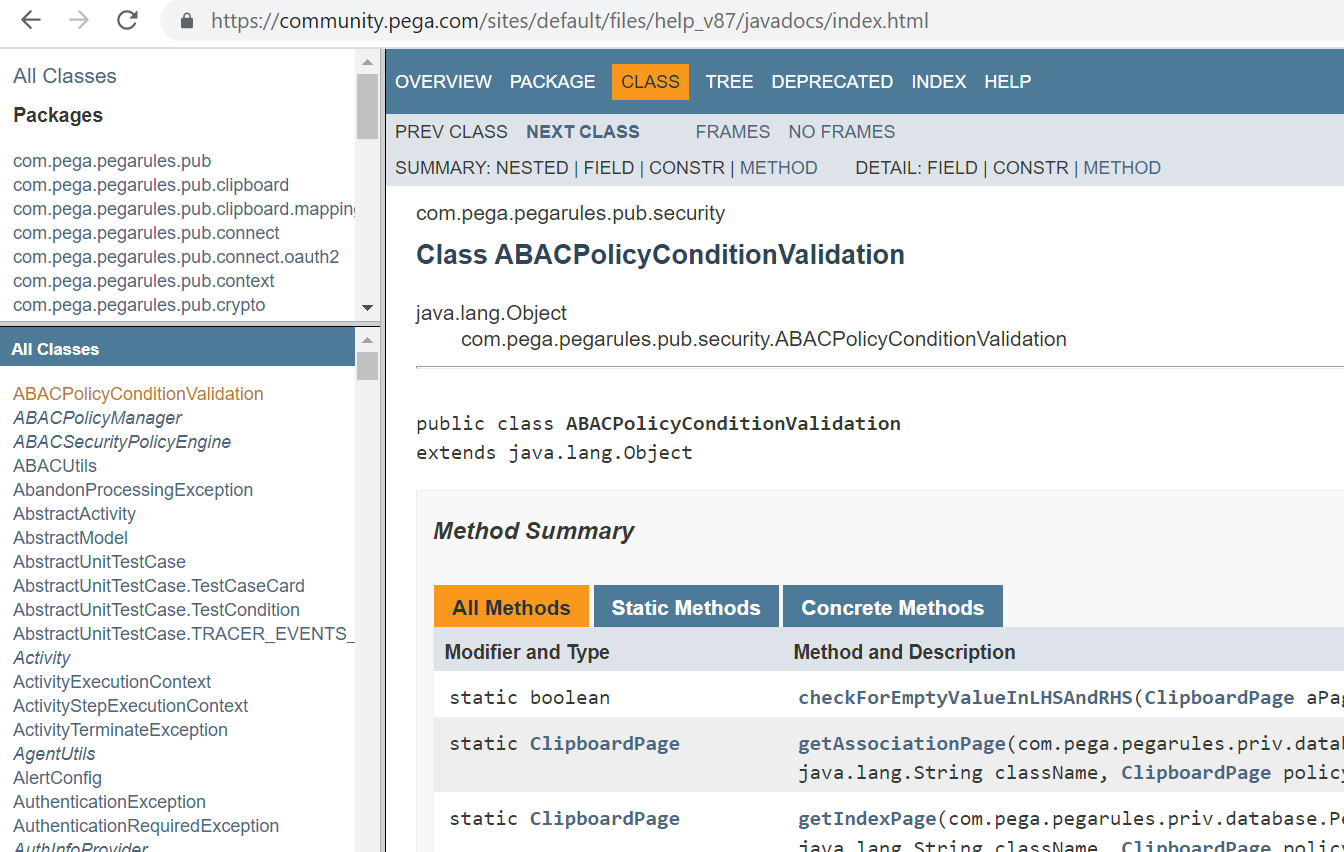This screenshot has width=1344, height=852.
Task: Switch to the Static Methods tab
Action: [685, 606]
